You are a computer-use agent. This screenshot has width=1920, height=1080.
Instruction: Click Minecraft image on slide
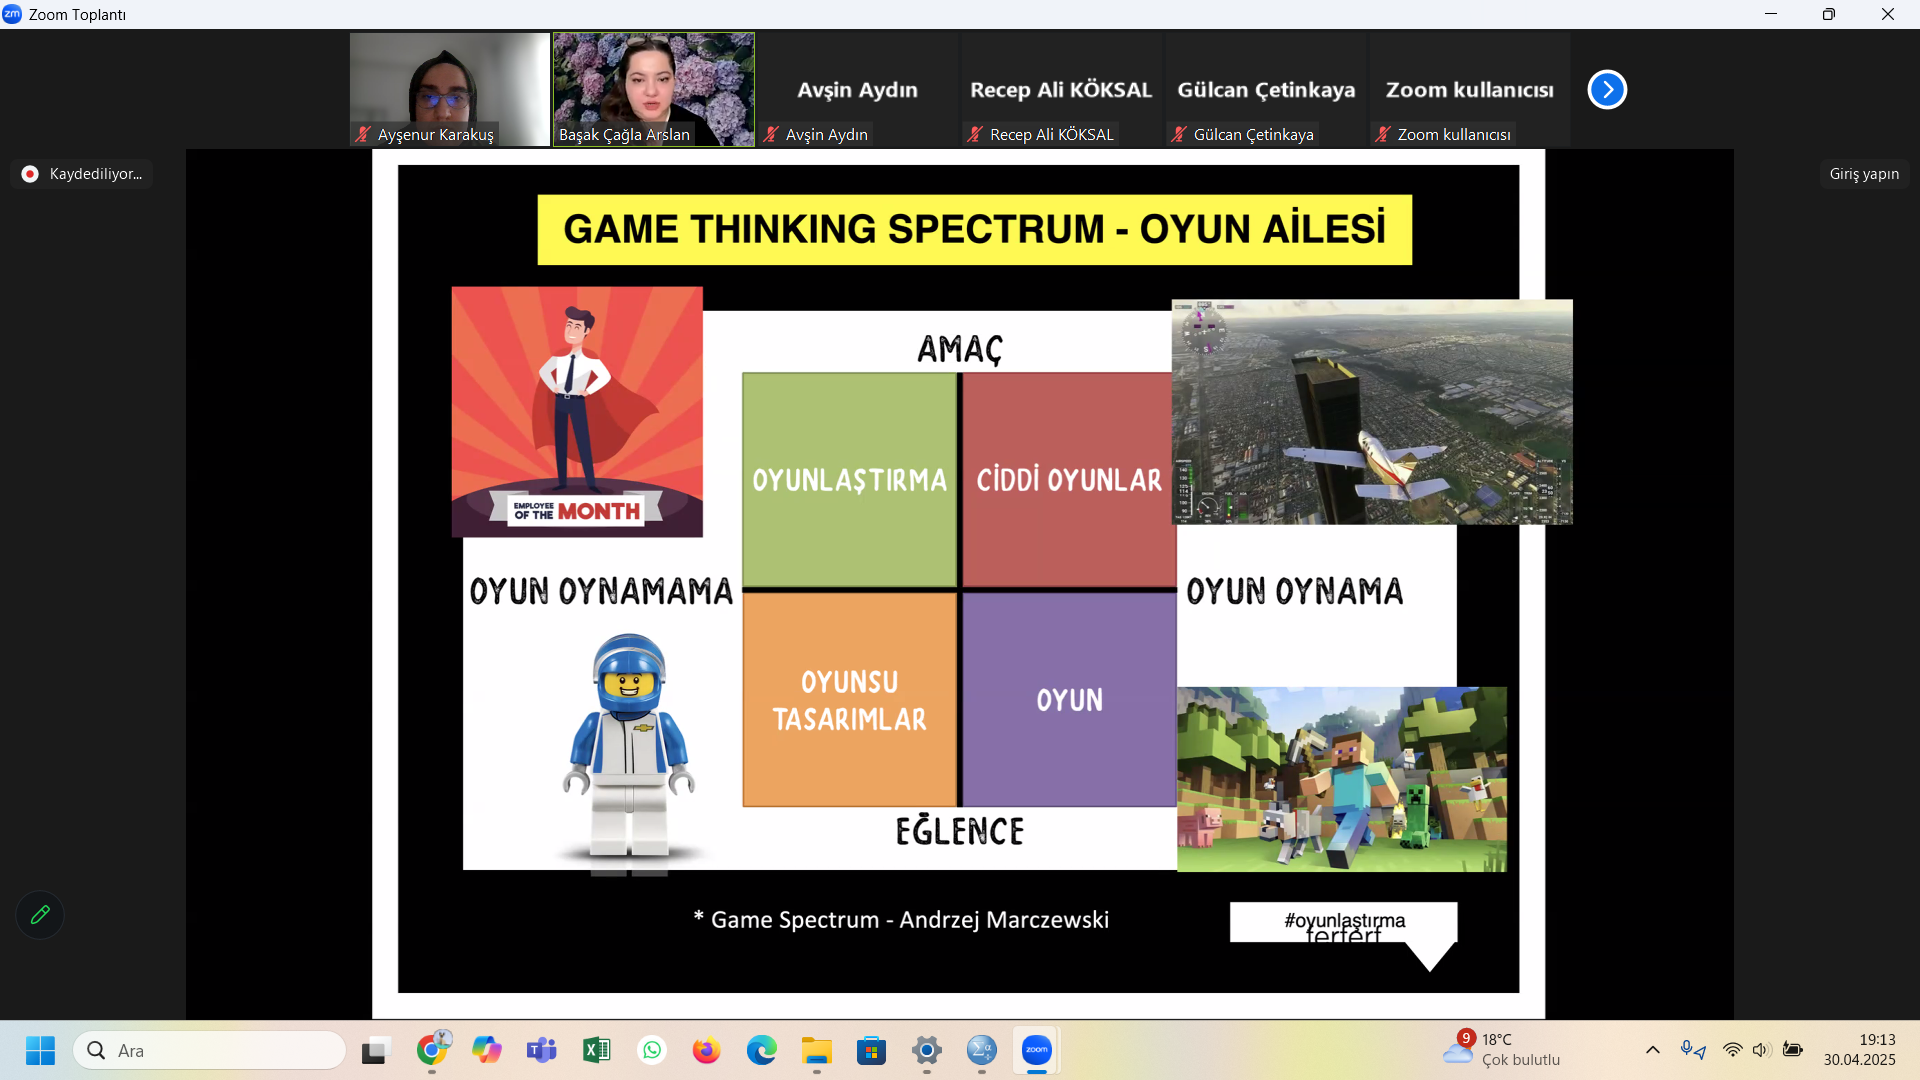(1342, 779)
